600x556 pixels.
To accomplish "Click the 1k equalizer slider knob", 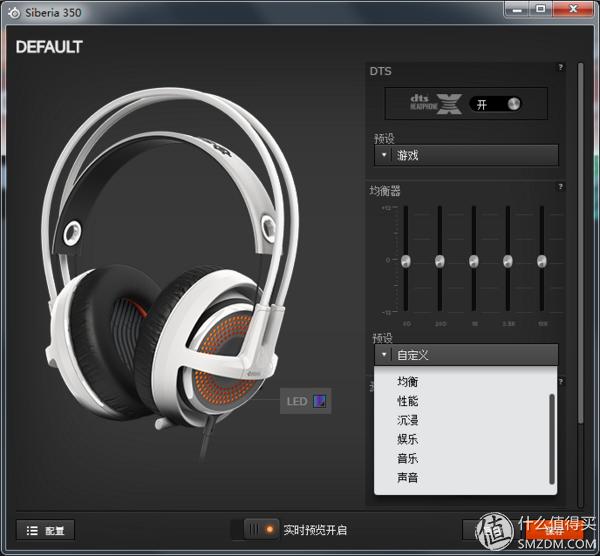I will coord(474,261).
